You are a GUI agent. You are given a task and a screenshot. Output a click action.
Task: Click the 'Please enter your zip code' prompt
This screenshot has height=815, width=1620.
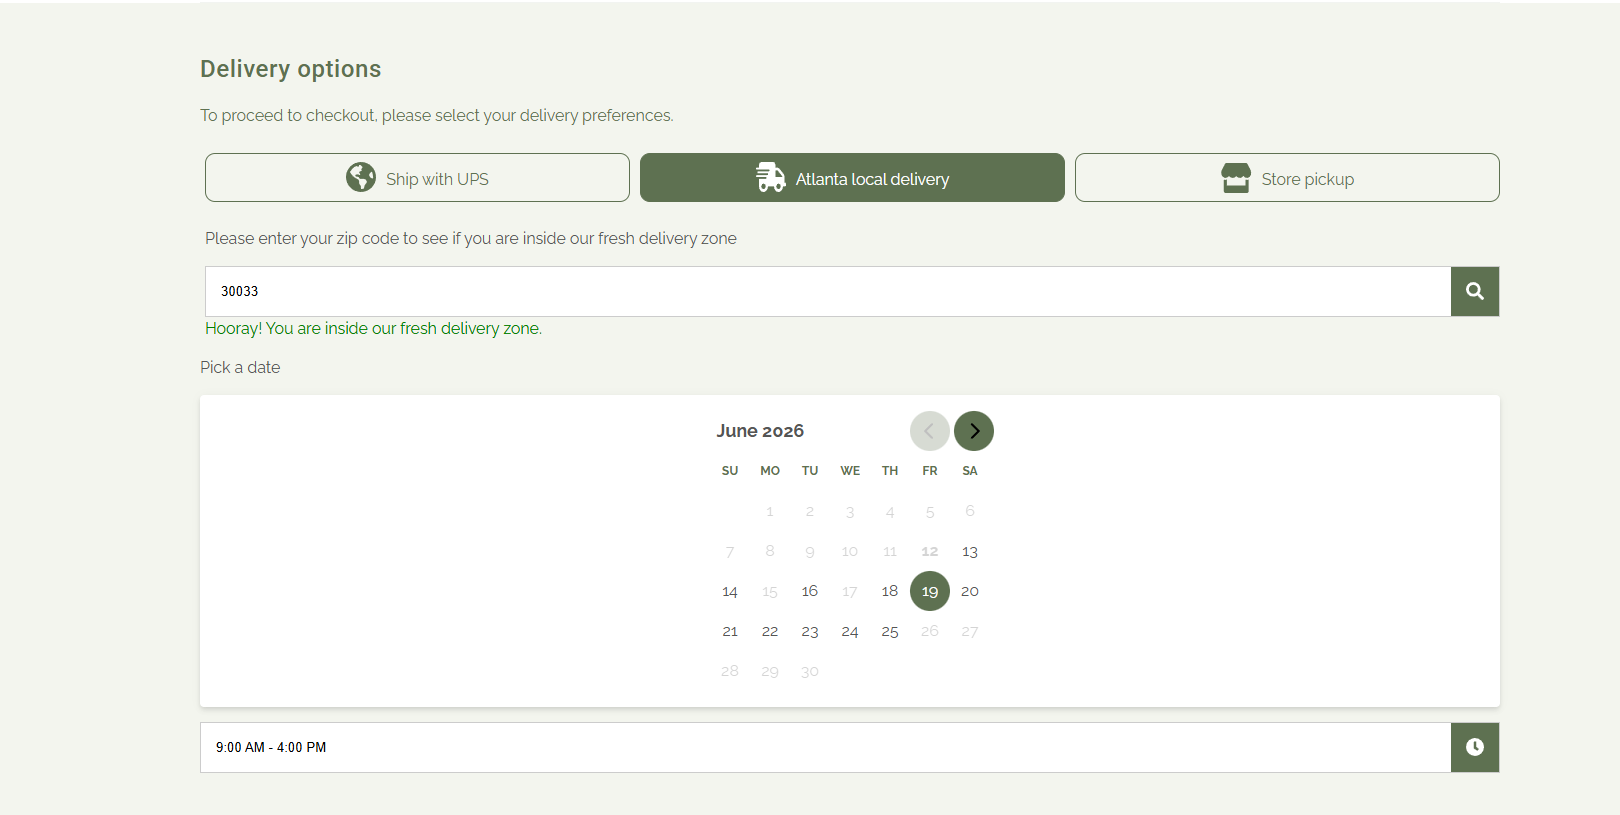point(471,238)
